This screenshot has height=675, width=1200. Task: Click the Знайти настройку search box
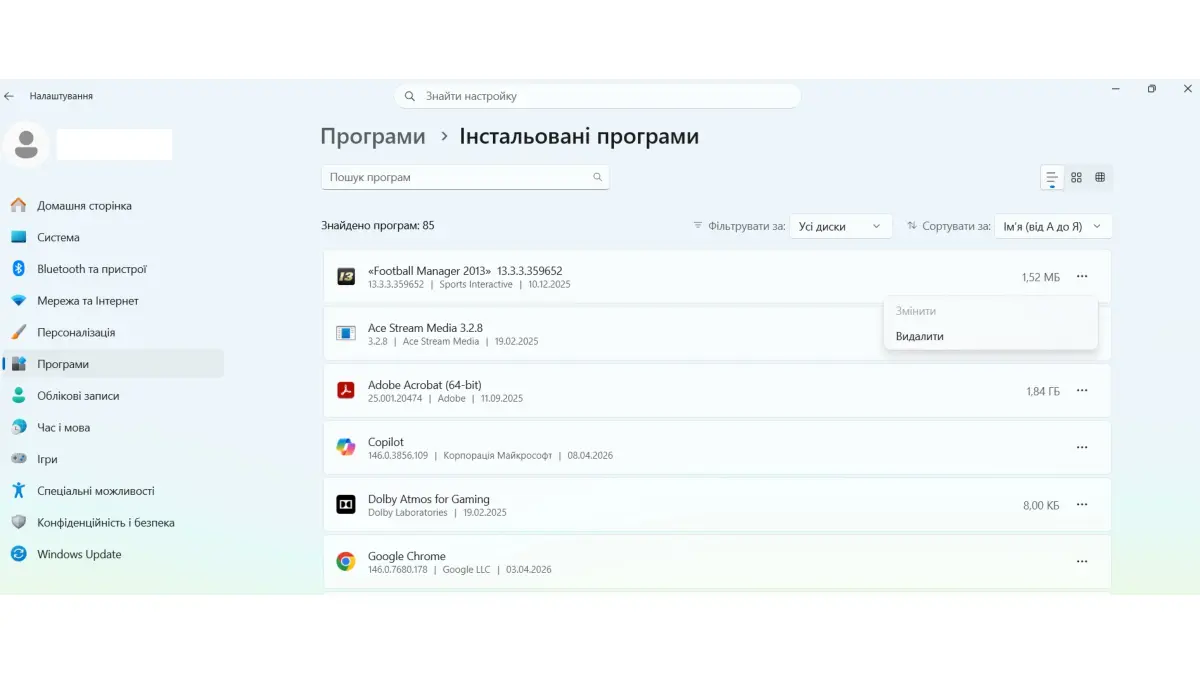598,96
